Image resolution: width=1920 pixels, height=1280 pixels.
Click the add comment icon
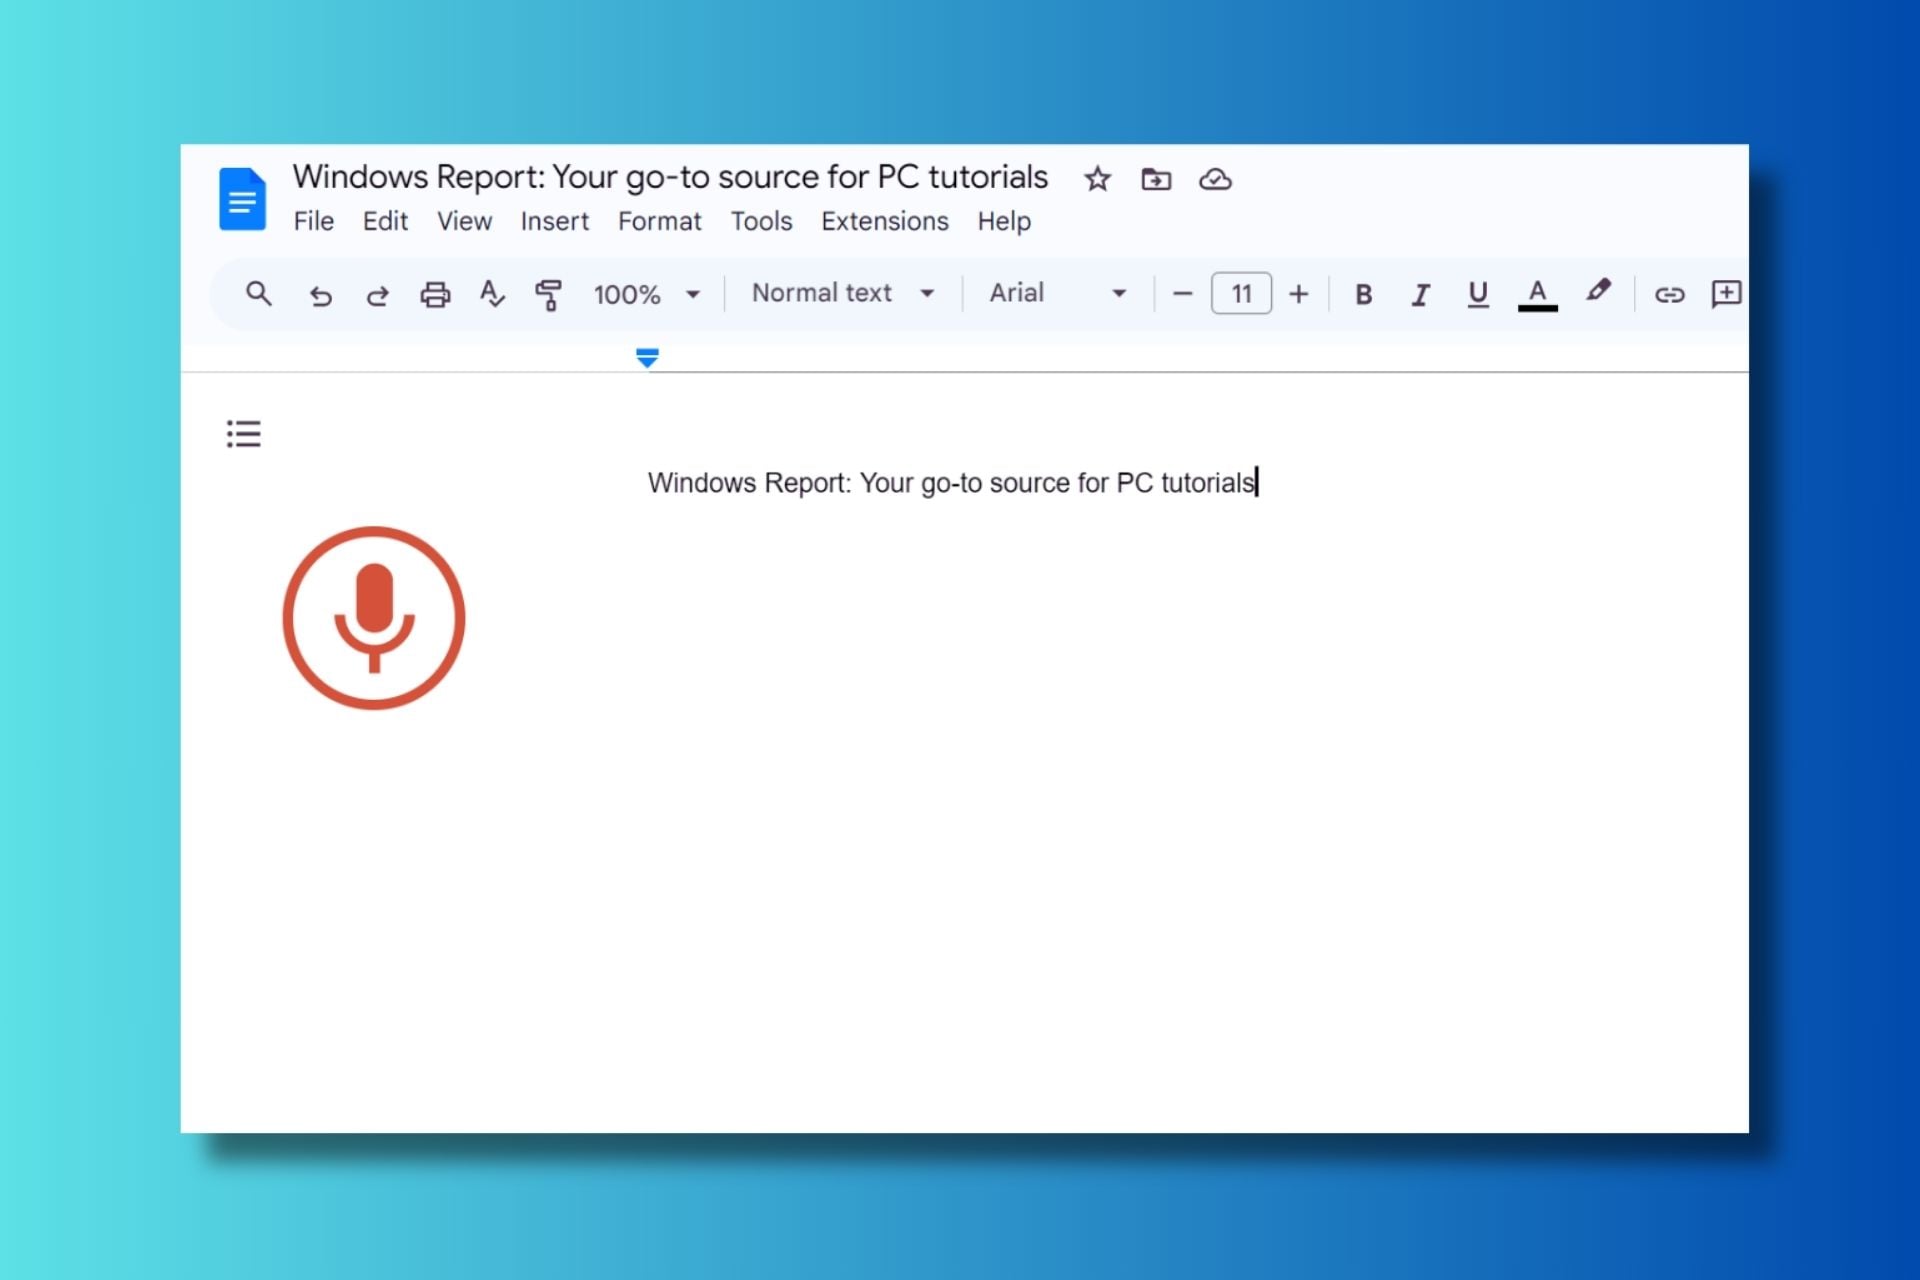point(1726,294)
